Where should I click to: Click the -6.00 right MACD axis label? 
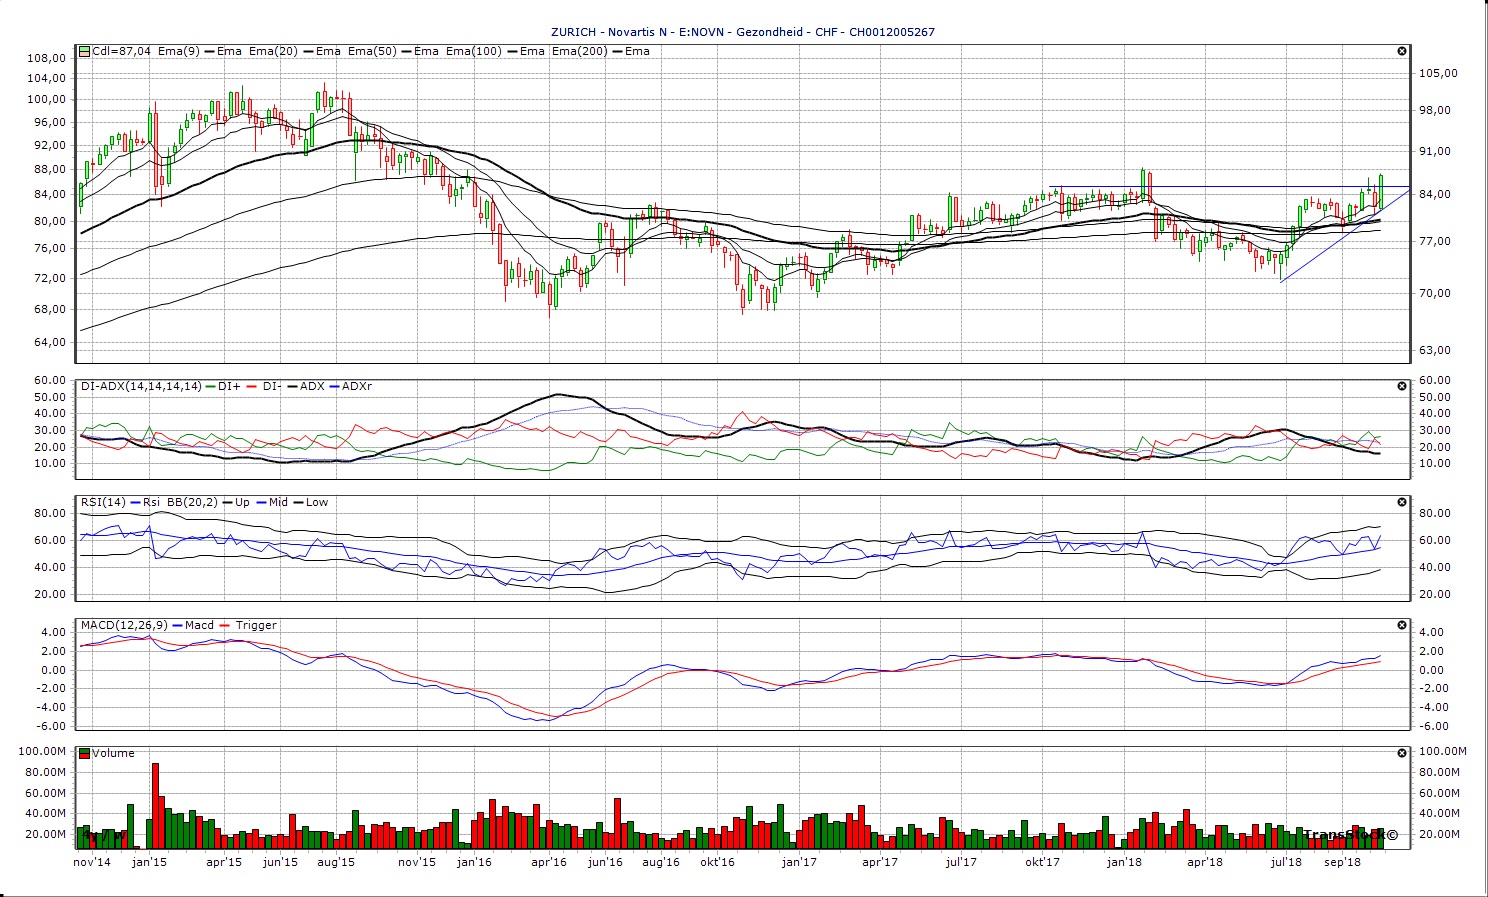point(1436,727)
